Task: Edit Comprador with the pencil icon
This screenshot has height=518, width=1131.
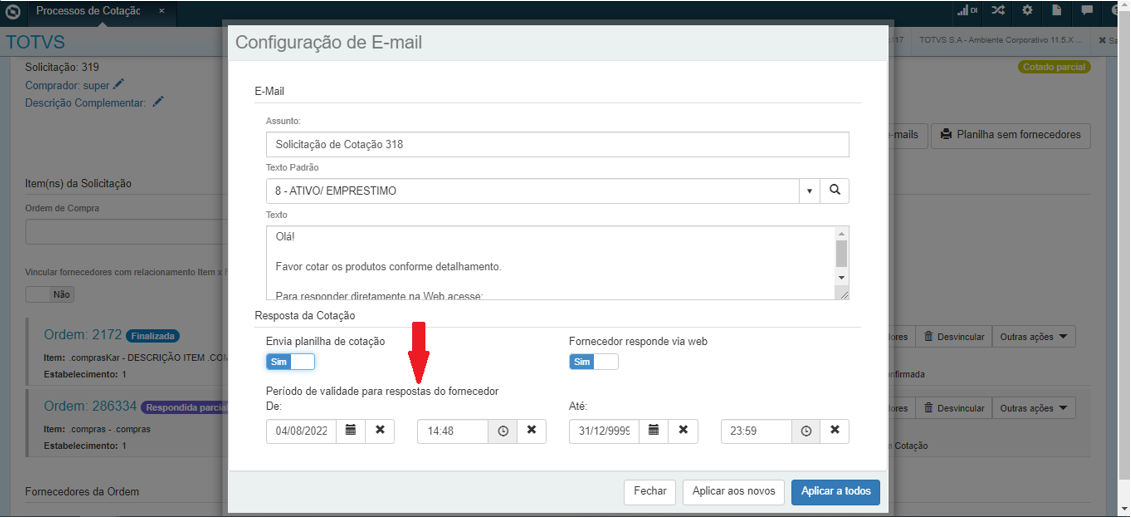Action: (x=119, y=84)
